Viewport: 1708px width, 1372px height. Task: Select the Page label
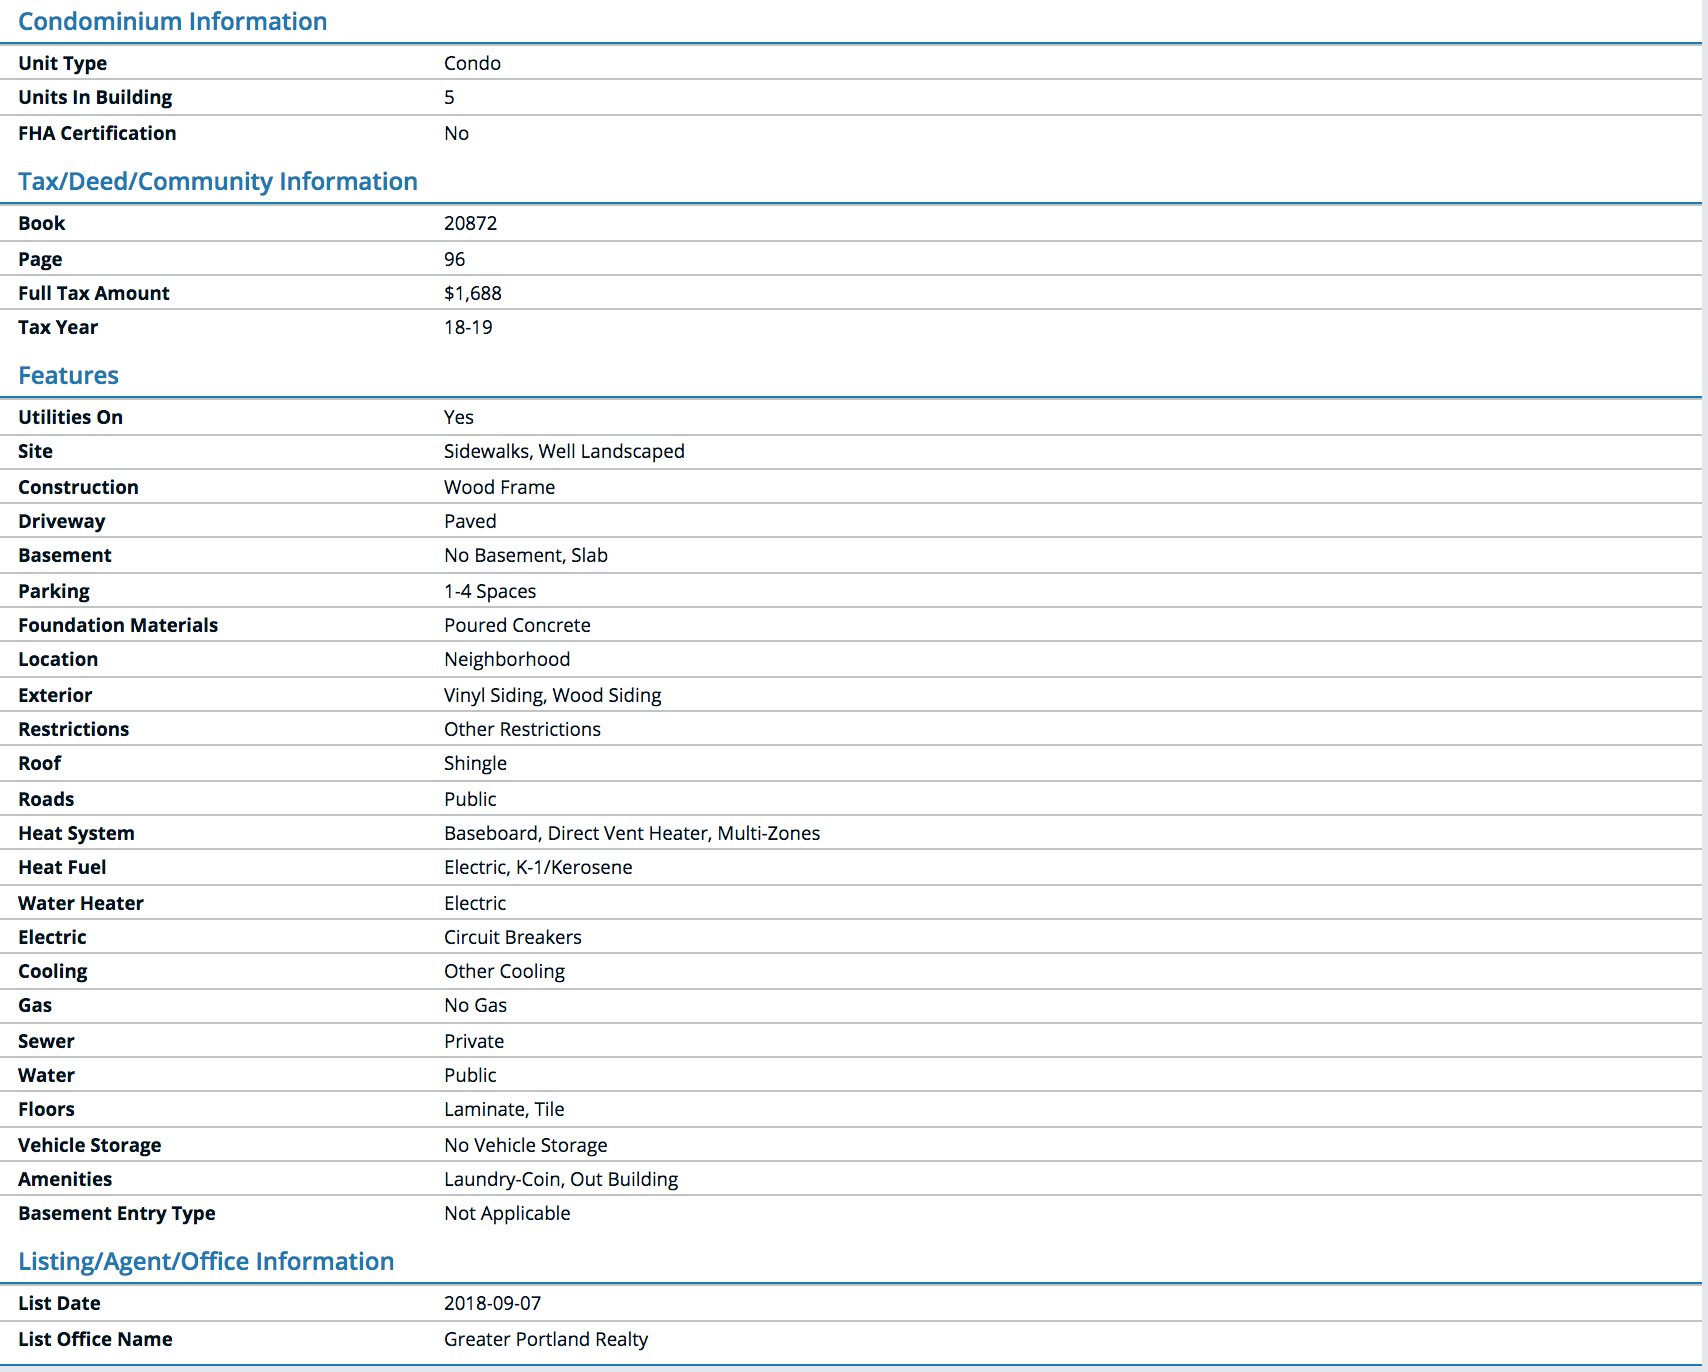[x=40, y=259]
